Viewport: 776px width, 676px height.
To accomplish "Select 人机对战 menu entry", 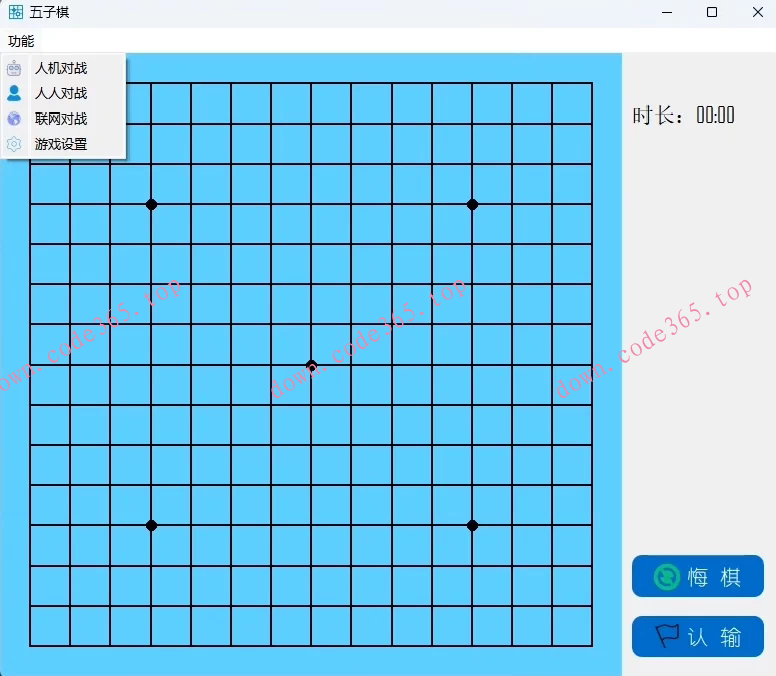I will coord(63,68).
